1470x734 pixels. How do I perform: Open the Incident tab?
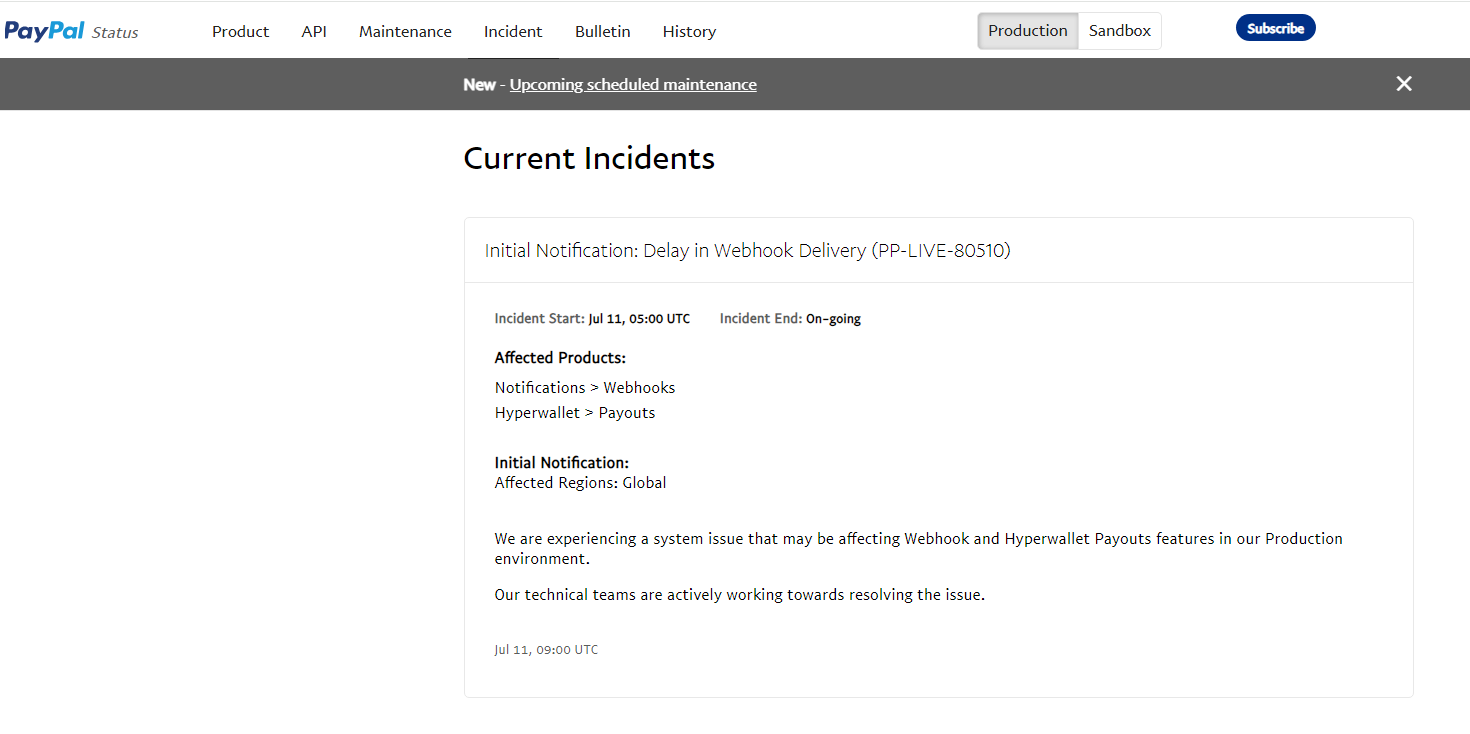coord(513,31)
